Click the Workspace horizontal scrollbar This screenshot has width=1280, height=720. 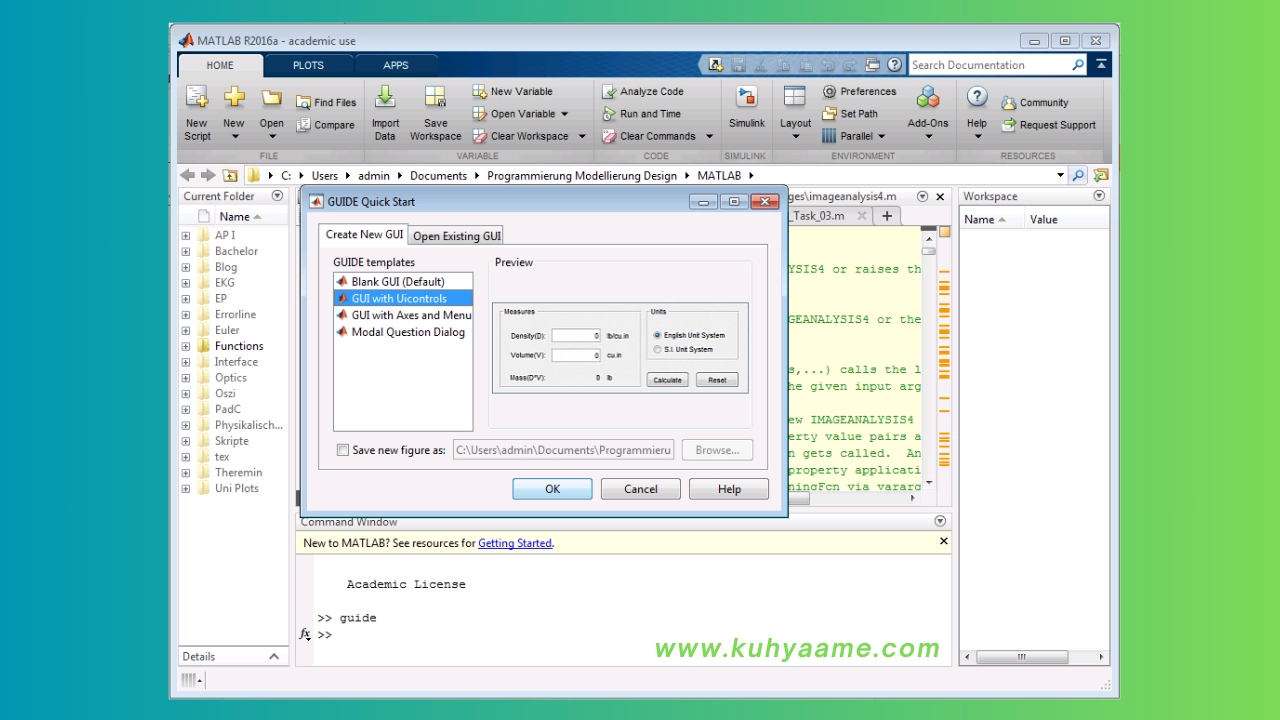point(1022,657)
